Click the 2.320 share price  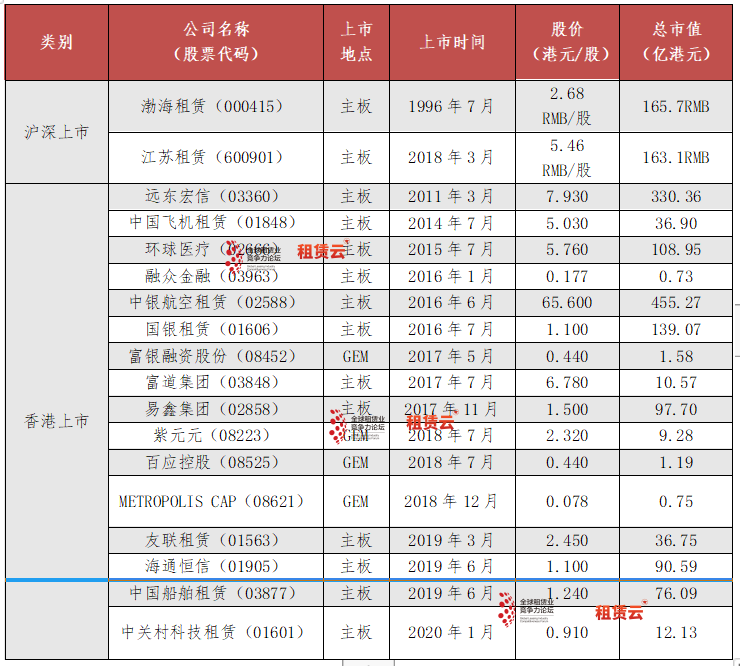[x=567, y=436]
